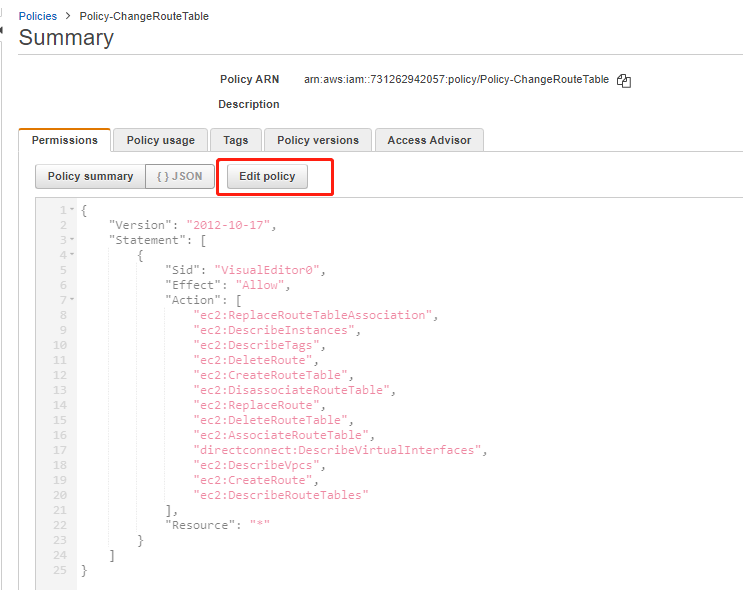The width and height of the screenshot is (743, 590).
Task: Open the Policy usage tab
Action: click(x=160, y=140)
